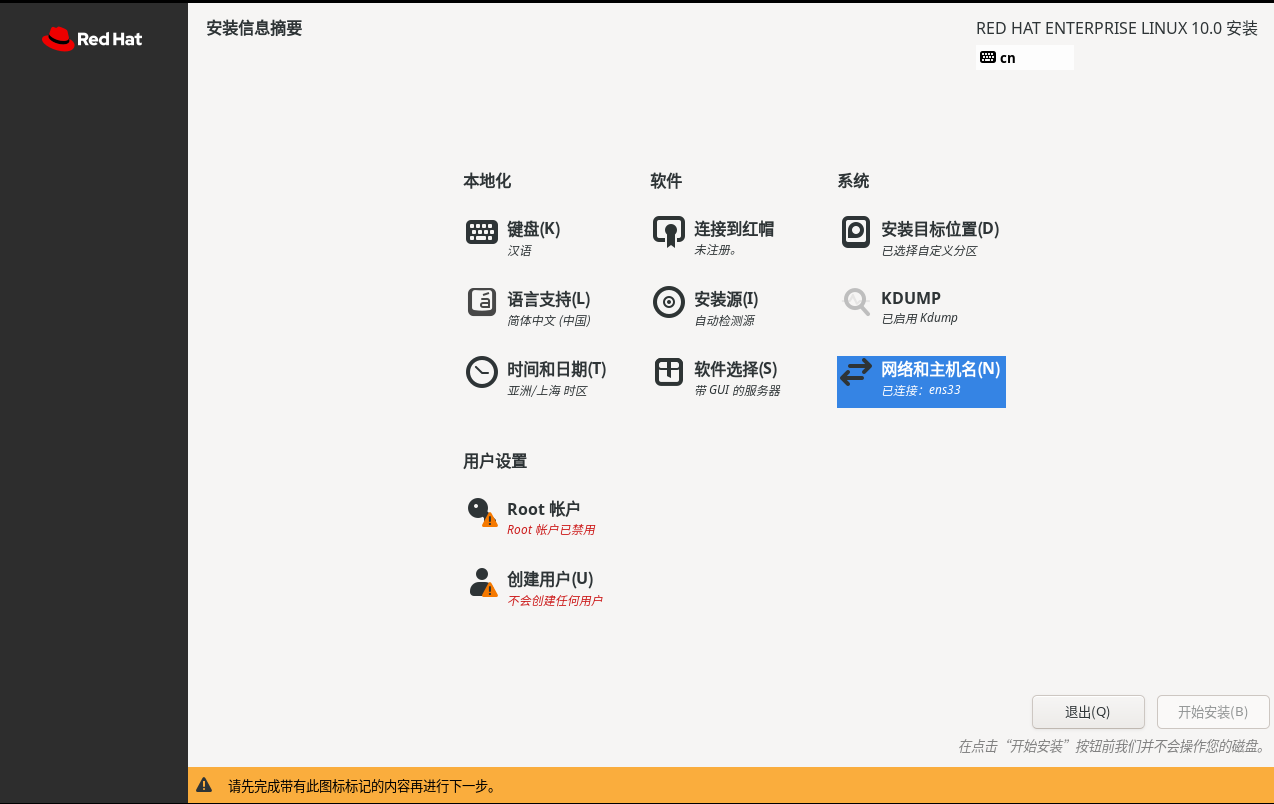Open 创建用户(U) settings
This screenshot has height=804, width=1274.
click(550, 579)
